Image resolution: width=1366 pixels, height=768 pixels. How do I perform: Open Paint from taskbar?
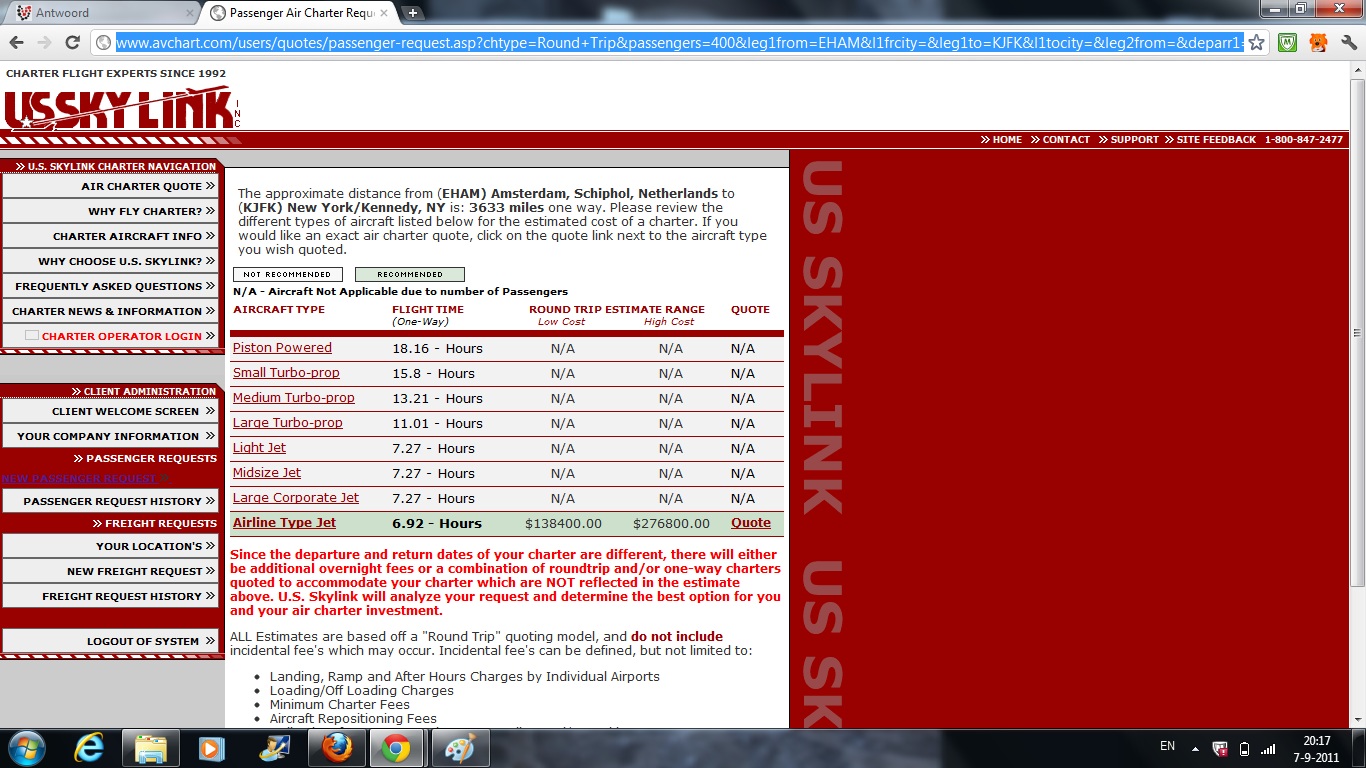(x=459, y=748)
